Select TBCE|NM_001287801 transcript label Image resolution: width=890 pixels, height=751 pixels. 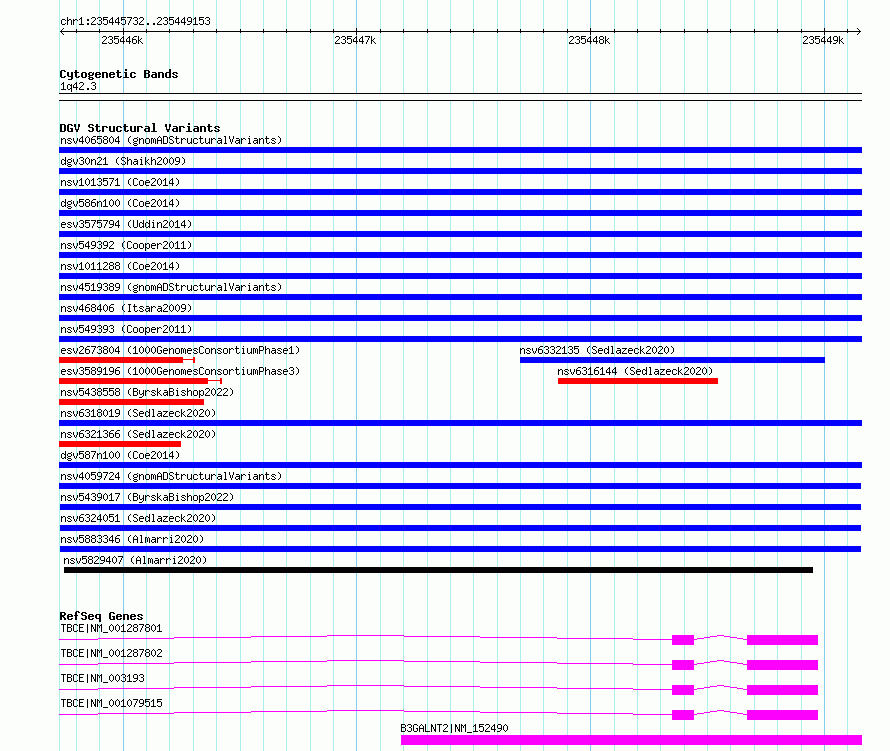(x=111, y=628)
